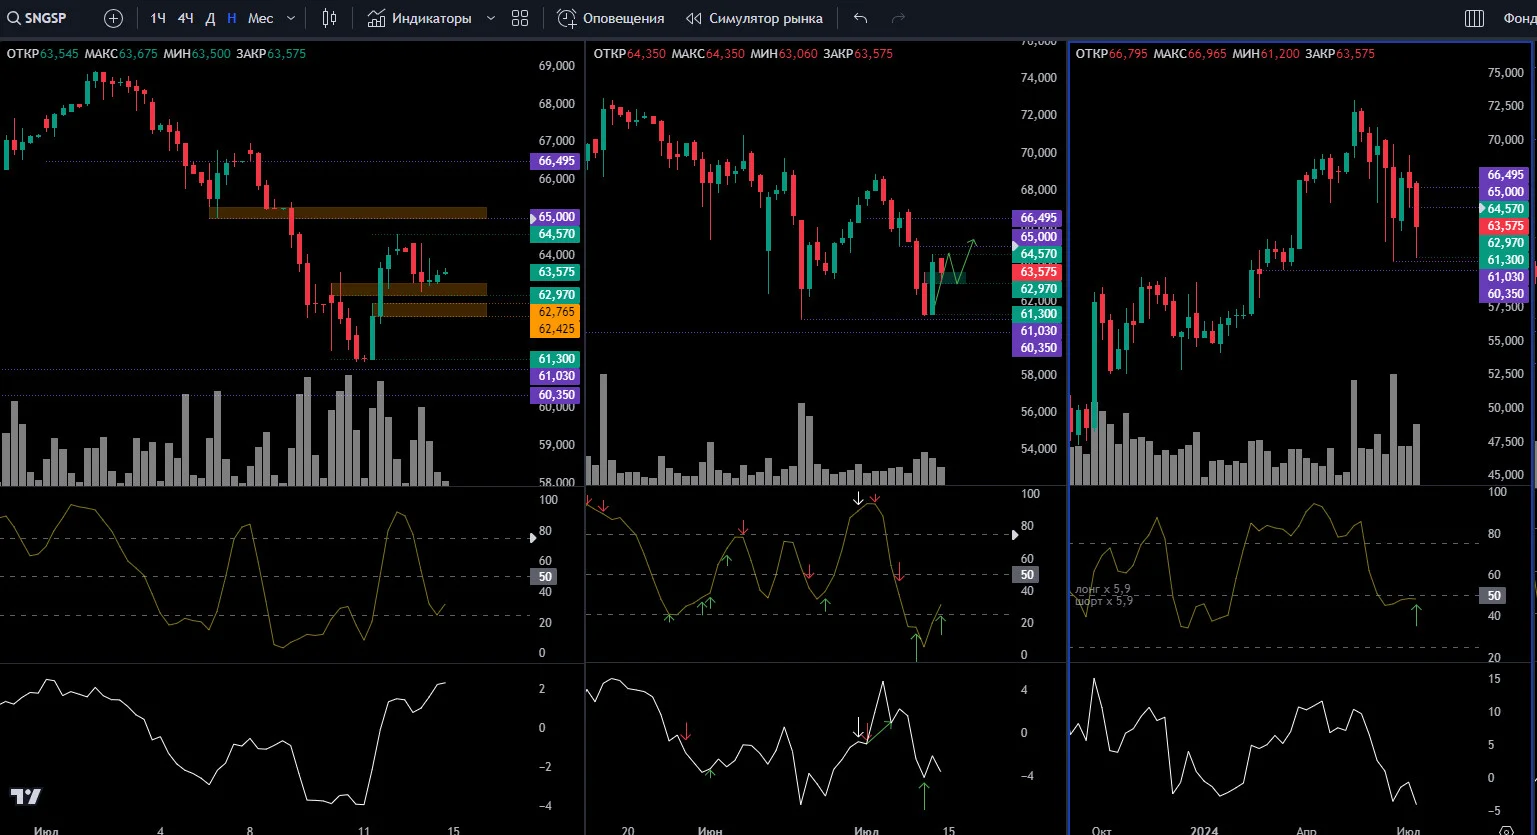
Task: Create an alert with Оповещения
Action: tap(611, 18)
